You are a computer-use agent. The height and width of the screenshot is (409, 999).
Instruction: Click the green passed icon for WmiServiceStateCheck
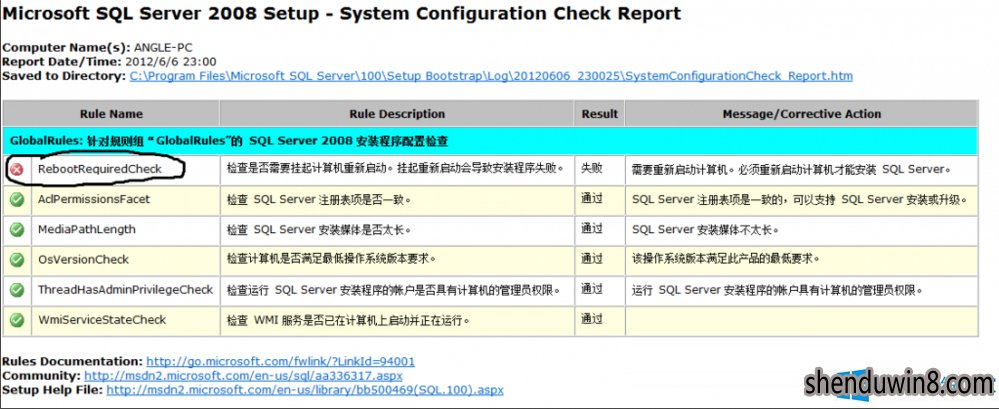[17, 320]
